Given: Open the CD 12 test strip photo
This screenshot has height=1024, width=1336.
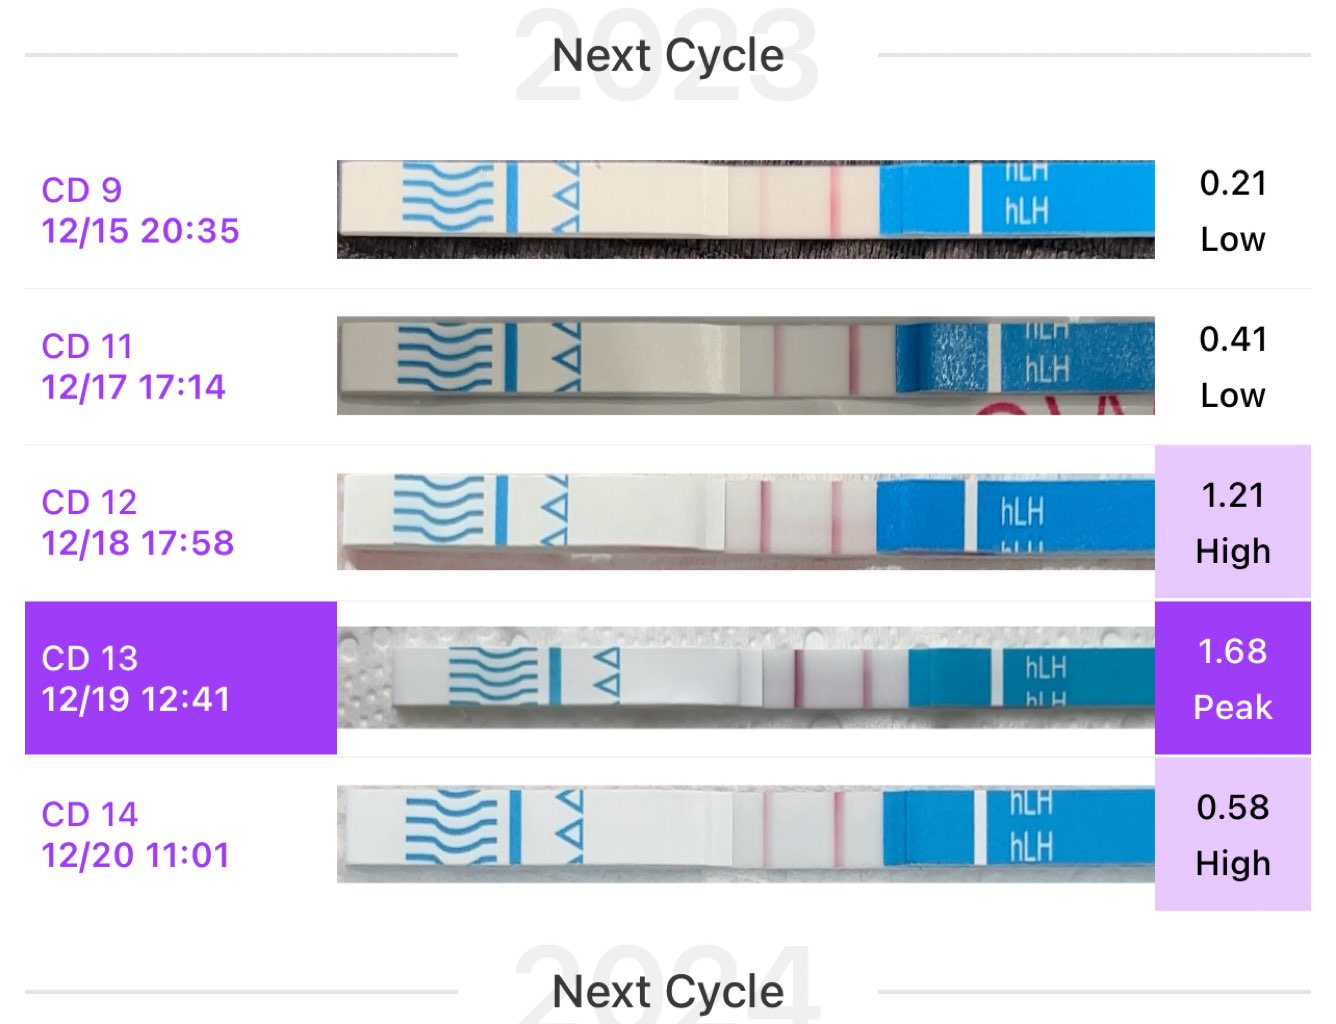Looking at the screenshot, I should (745, 522).
